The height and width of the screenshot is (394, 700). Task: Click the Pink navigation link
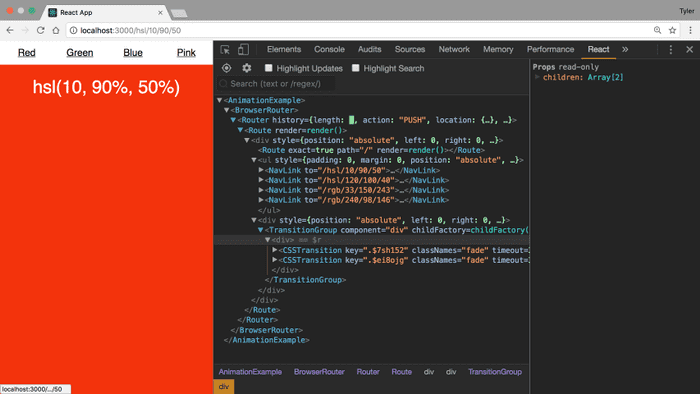[186, 53]
